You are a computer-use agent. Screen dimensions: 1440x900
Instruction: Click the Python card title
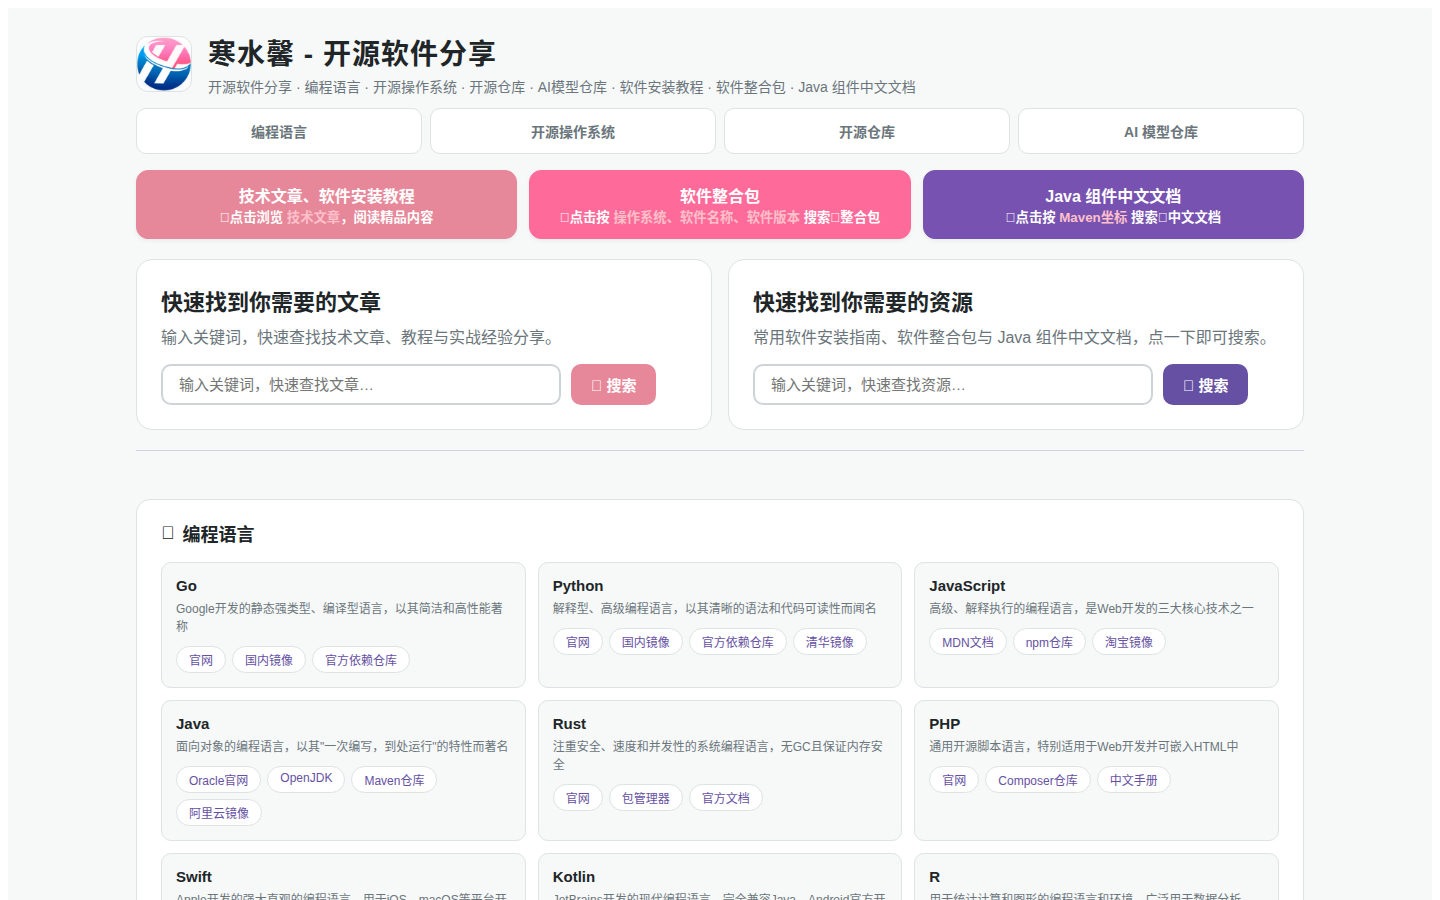coord(578,586)
